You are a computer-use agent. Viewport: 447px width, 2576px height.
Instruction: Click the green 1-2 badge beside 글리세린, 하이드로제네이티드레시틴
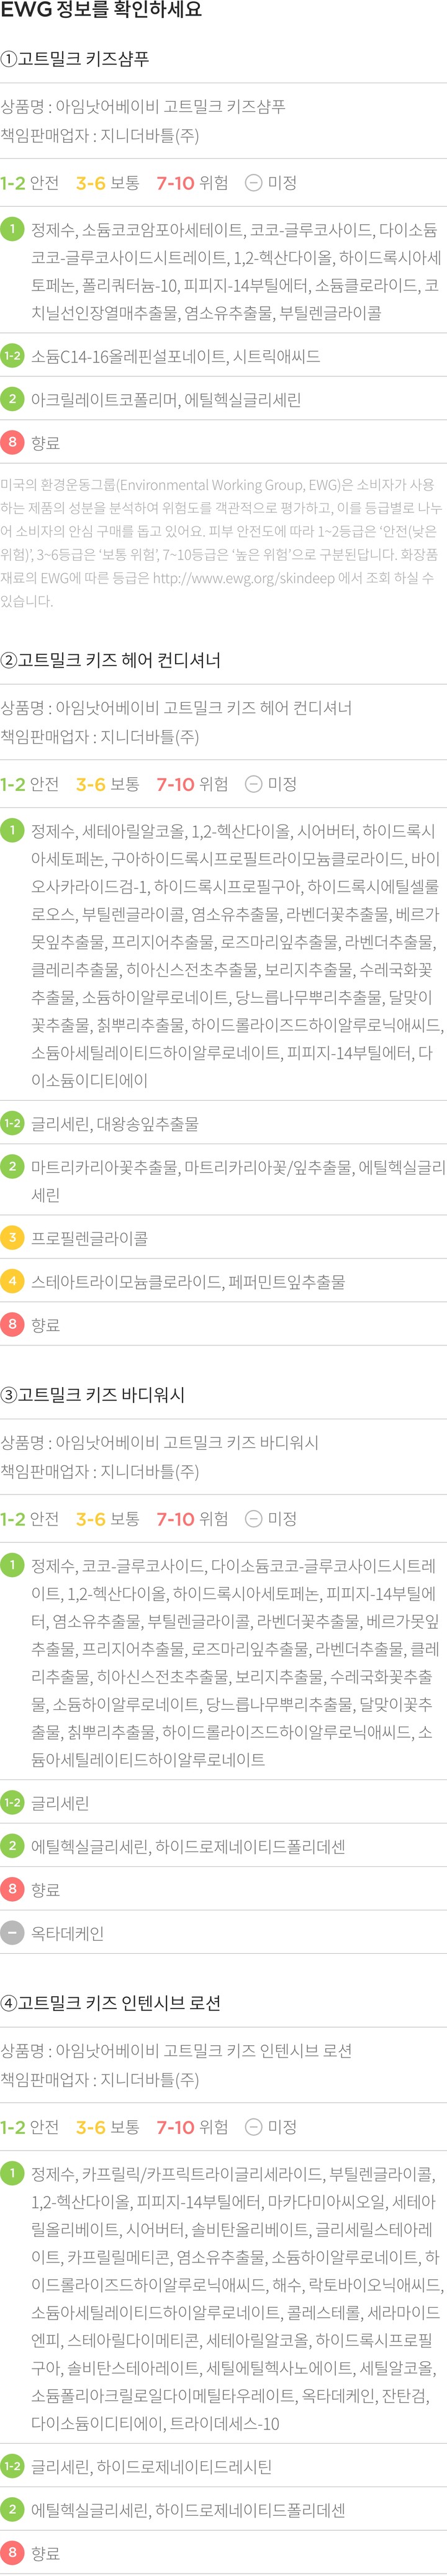point(12,2466)
